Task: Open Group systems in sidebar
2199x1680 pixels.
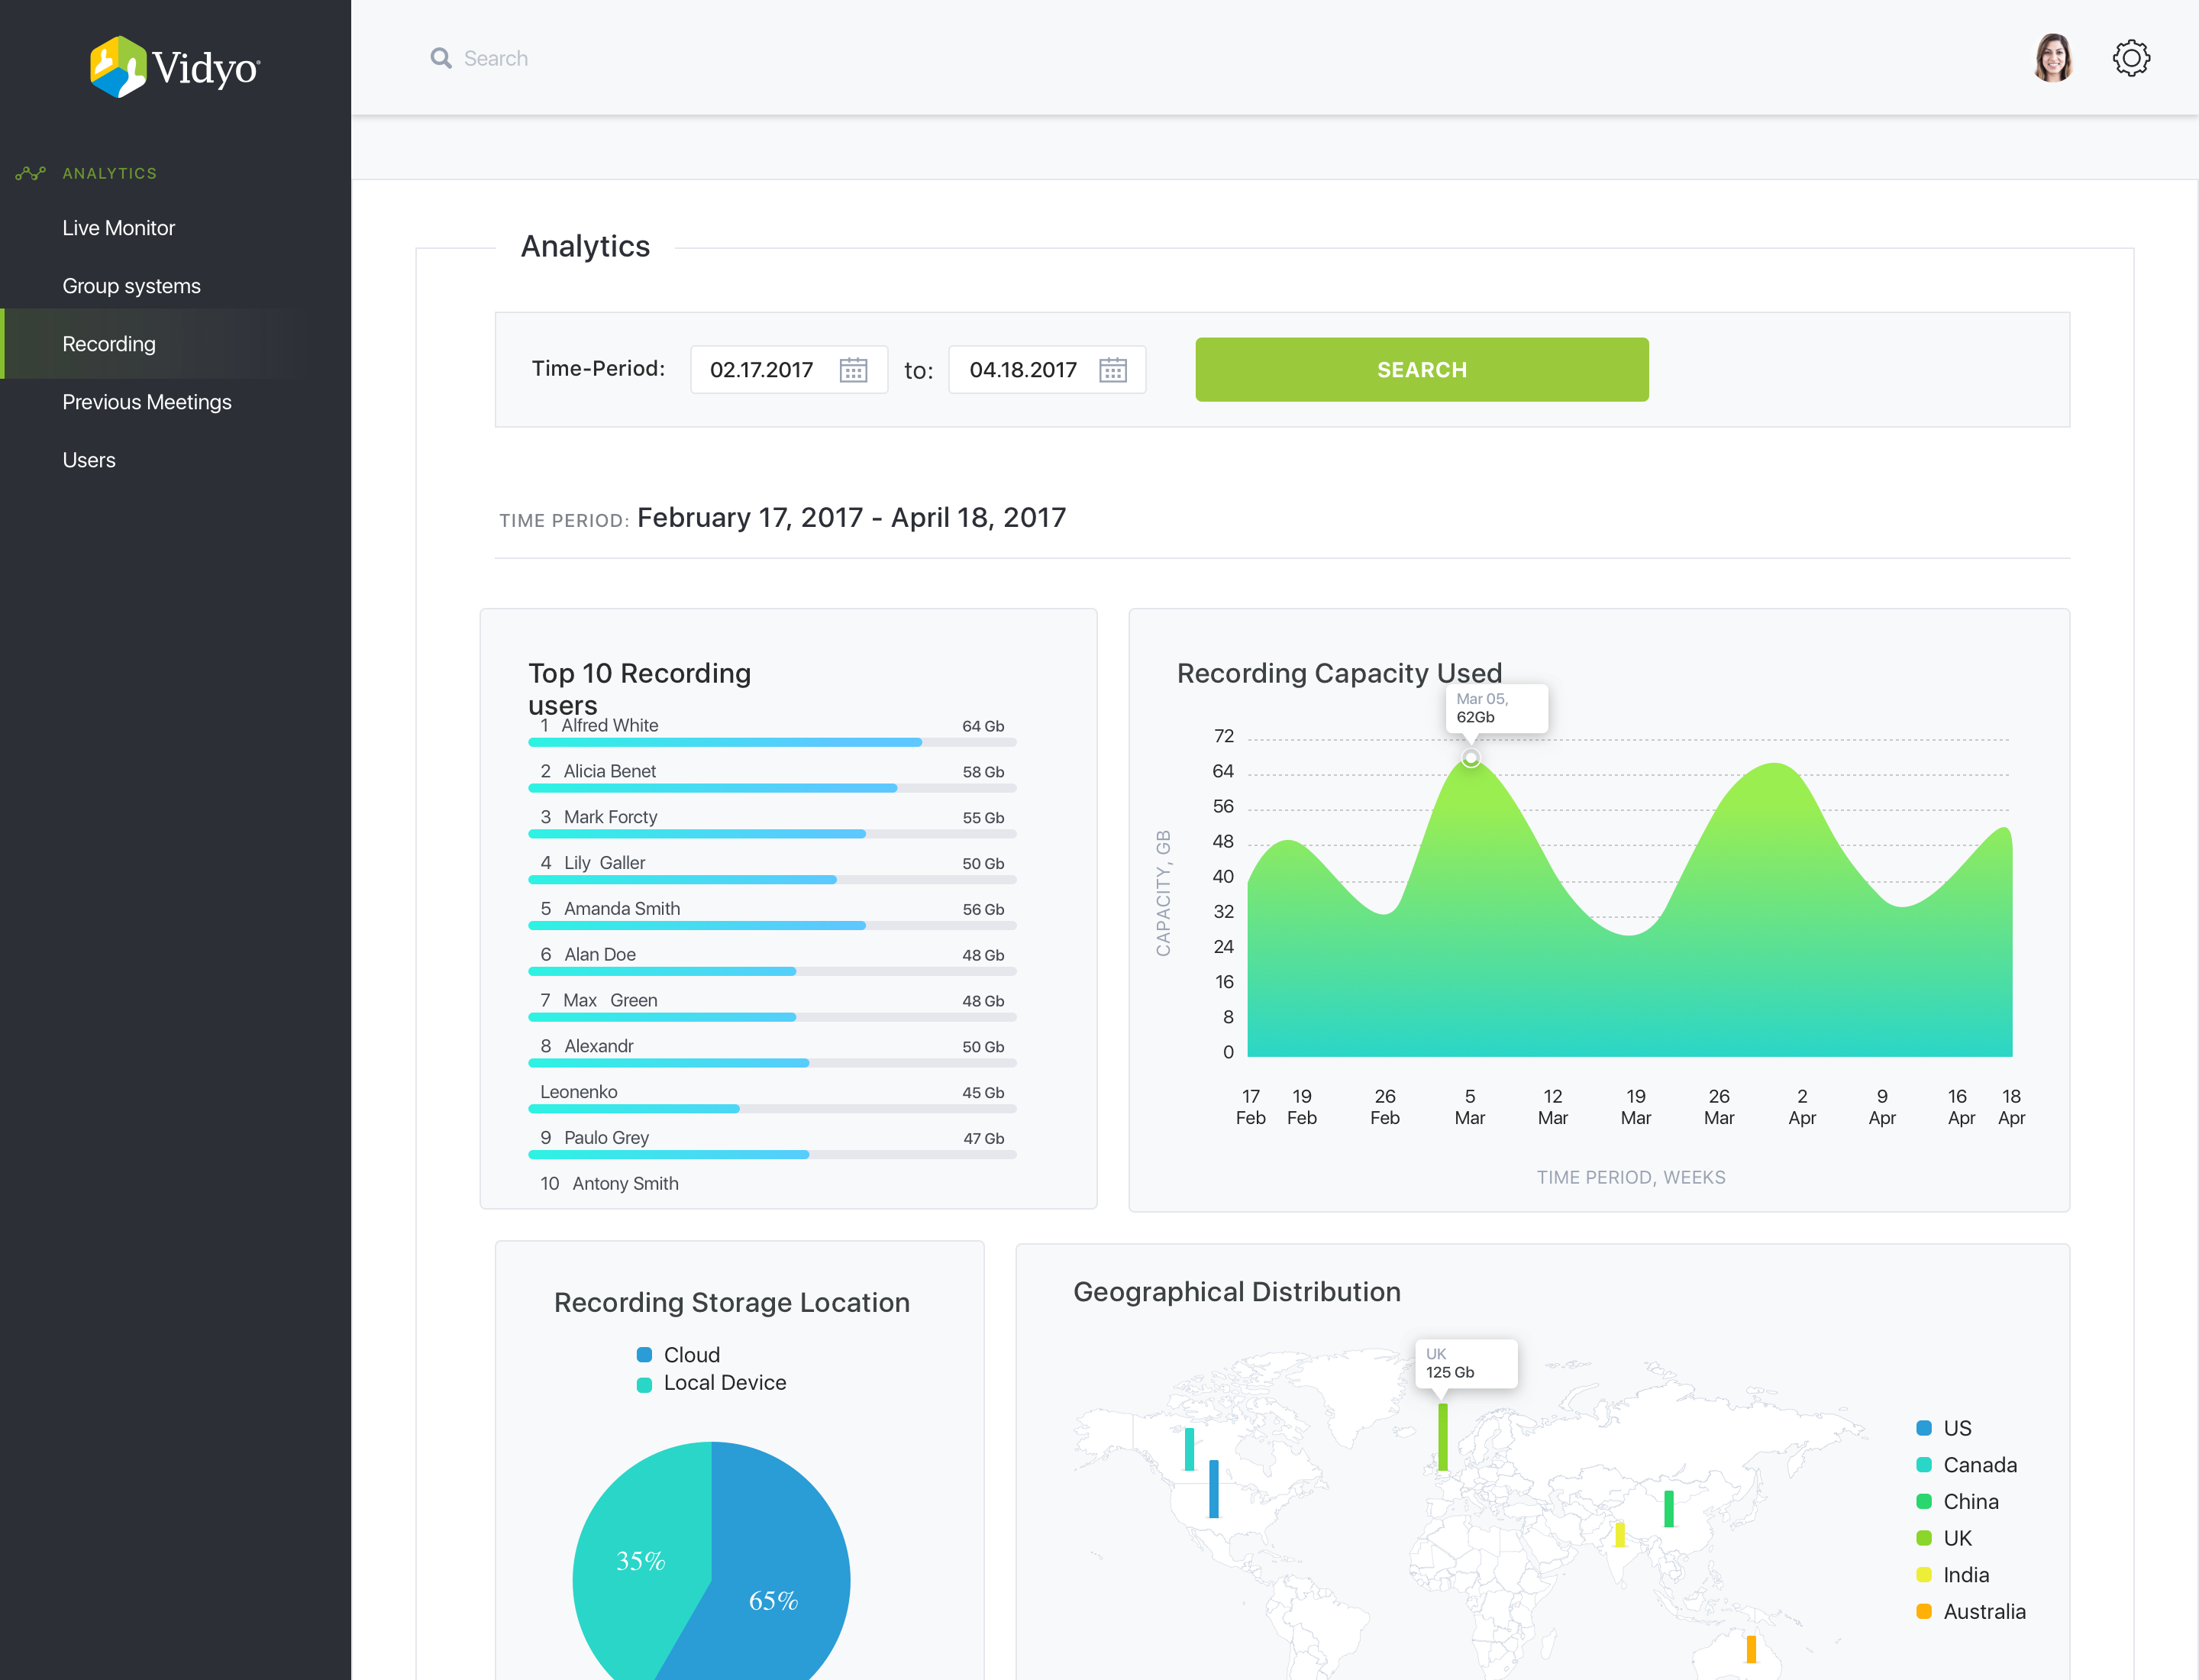Action: (x=132, y=286)
